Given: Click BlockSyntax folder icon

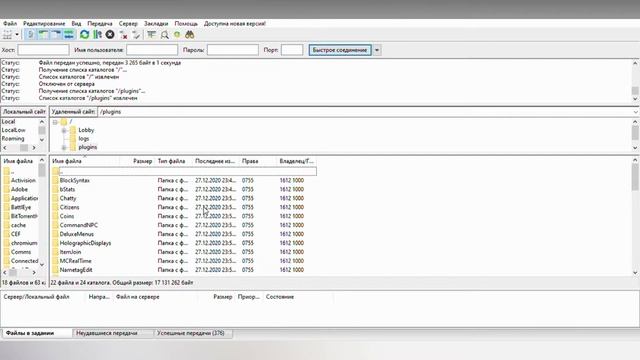Looking at the screenshot, I should point(56,180).
